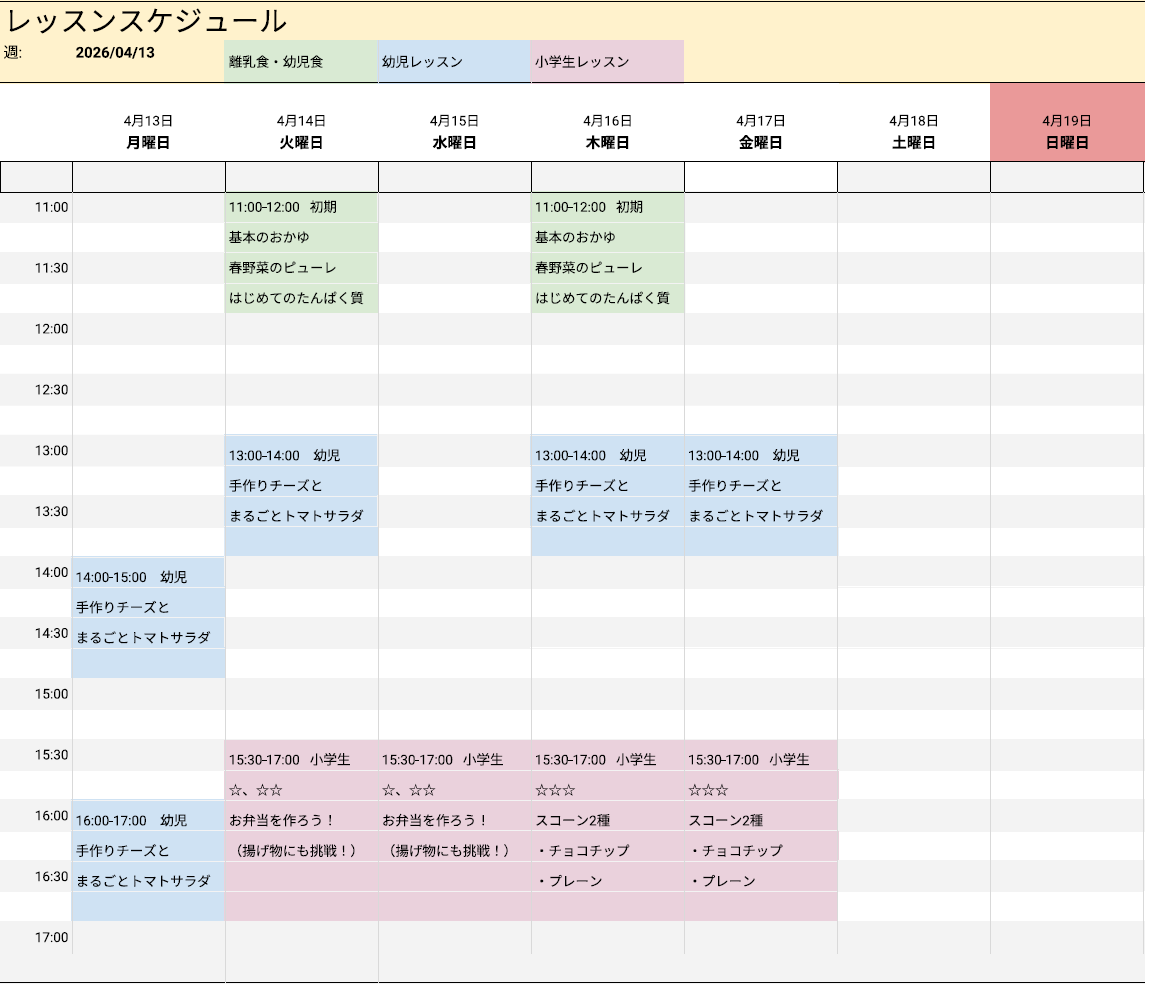Select Friday's スコーン2種 cell
The width and height of the screenshot is (1150, 986).
click(x=760, y=820)
